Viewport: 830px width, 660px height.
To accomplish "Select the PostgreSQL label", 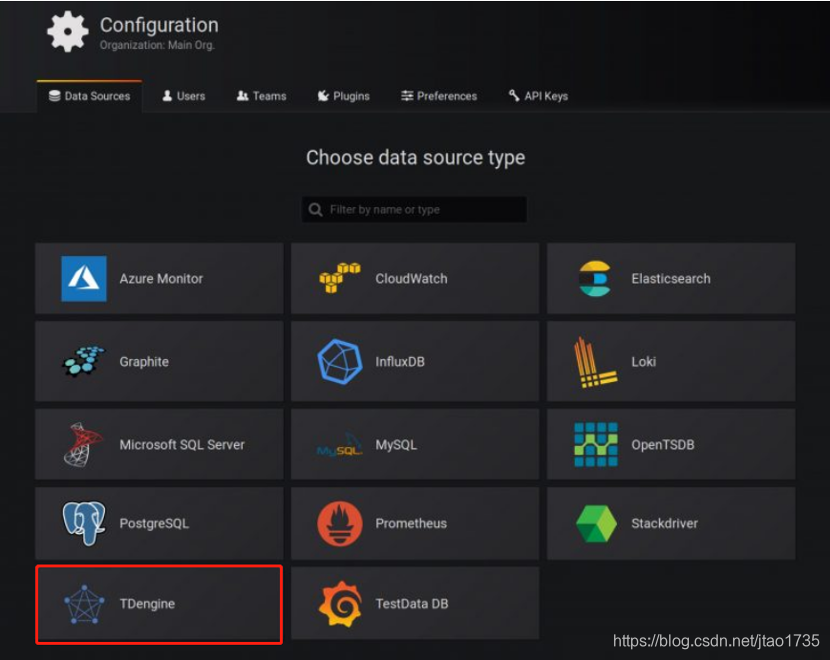I will (154, 524).
